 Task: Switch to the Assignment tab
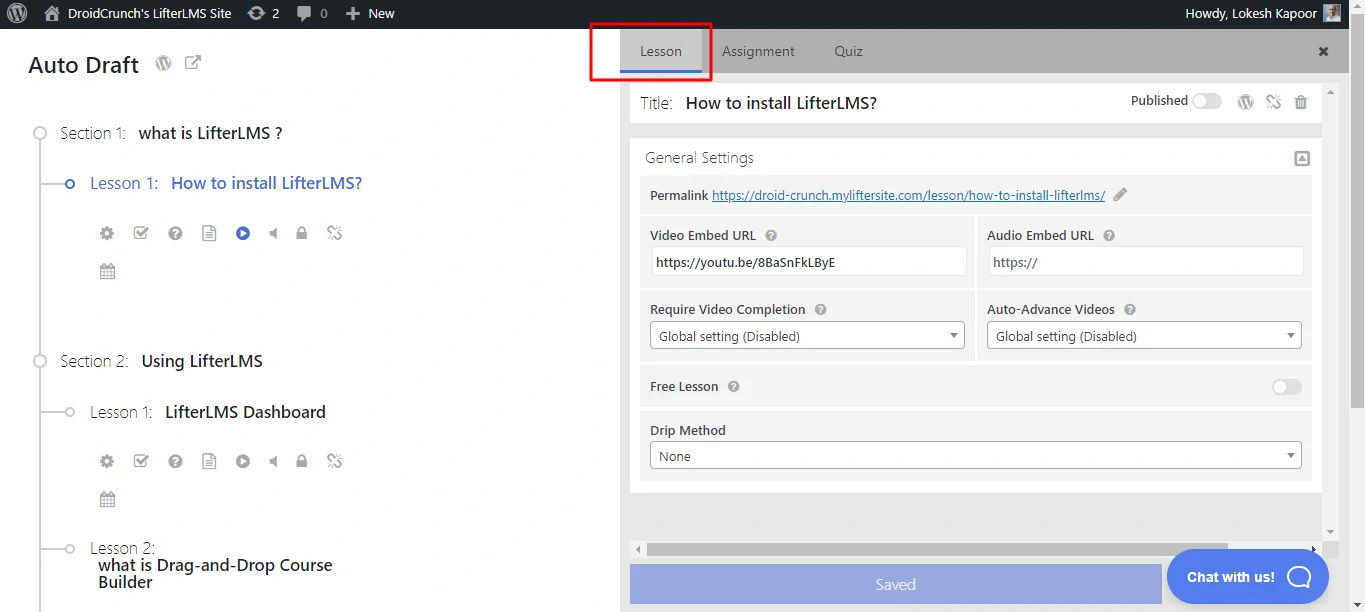(758, 51)
